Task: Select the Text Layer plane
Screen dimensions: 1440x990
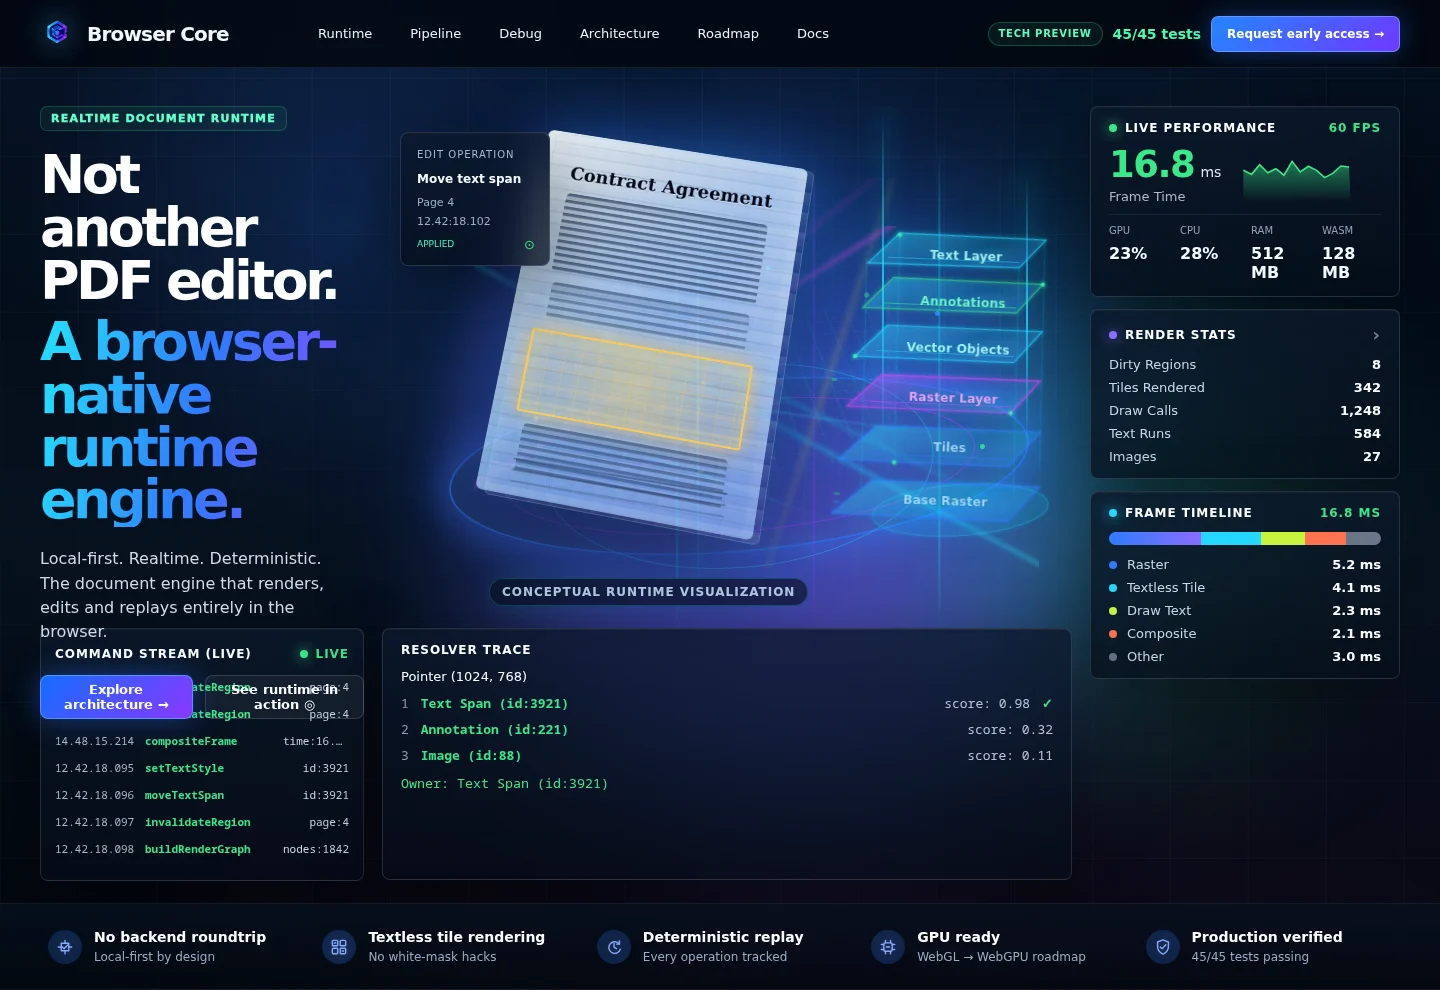Action: 956,251
